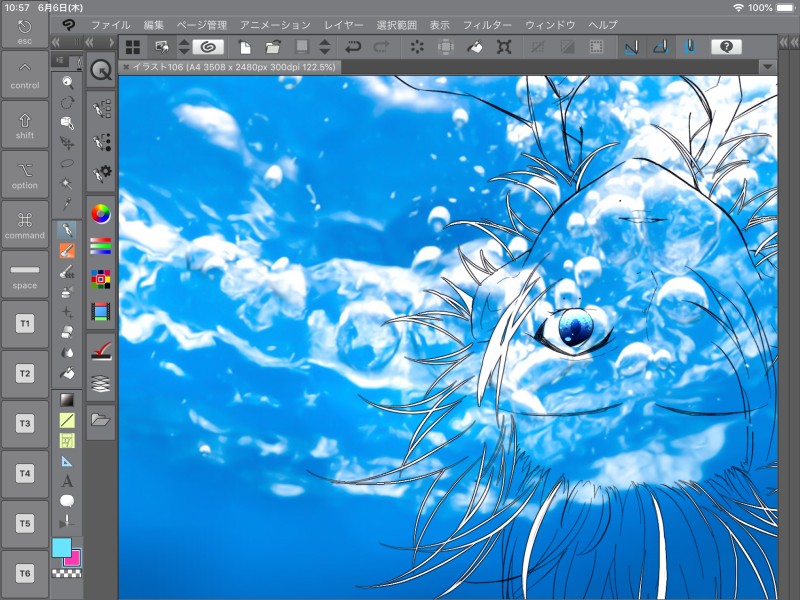The height and width of the screenshot is (600, 800).
Task: Select the Auto select magic wand tool
Action: click(67, 184)
